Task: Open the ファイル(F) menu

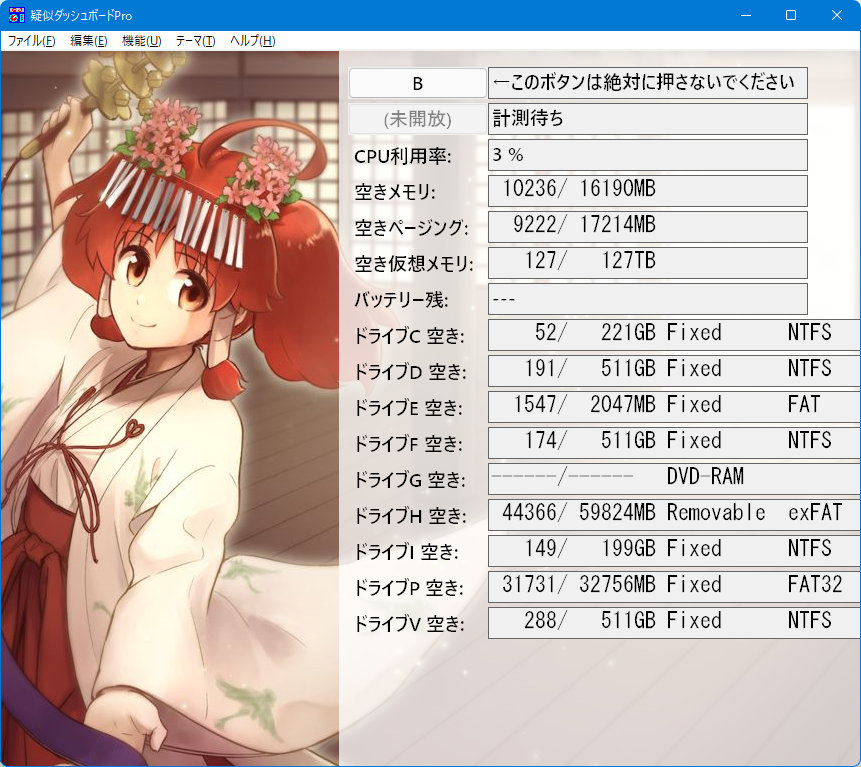Action: tap(31, 41)
